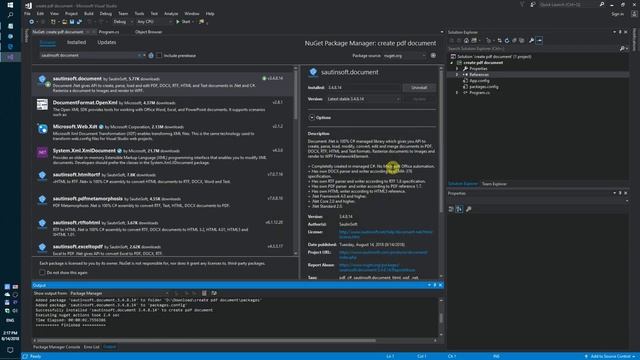Click the Sync with Active Document icon

(500, 40)
